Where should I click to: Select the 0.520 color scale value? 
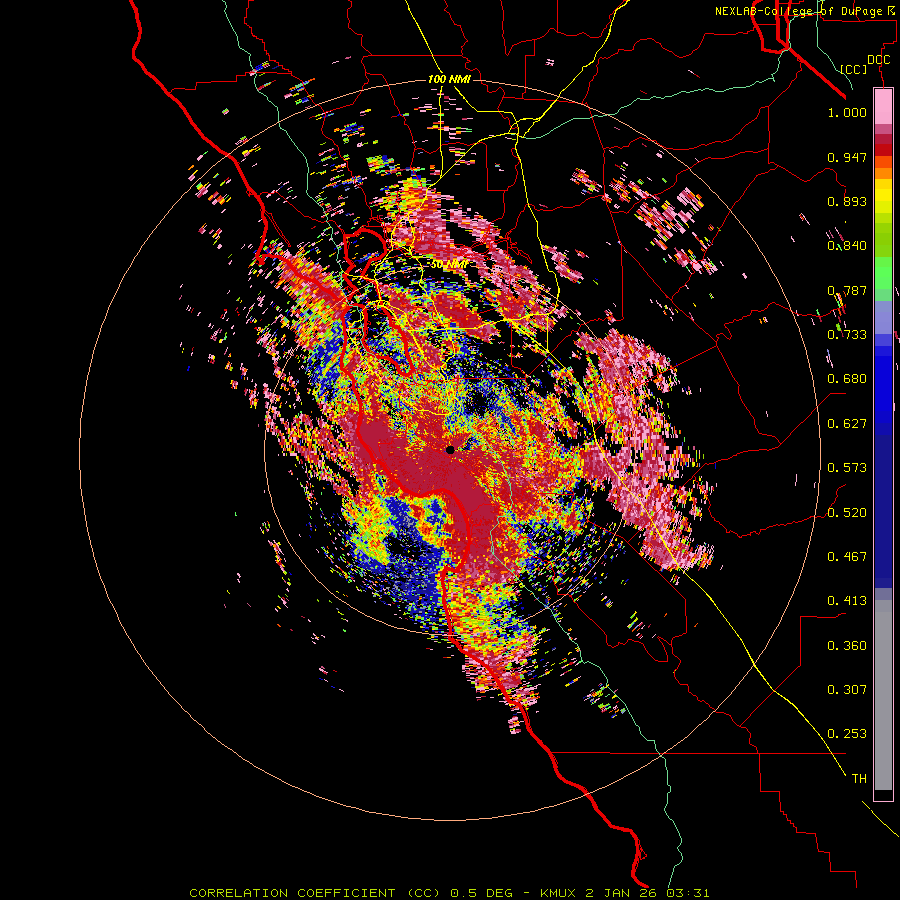pyautogui.click(x=847, y=513)
